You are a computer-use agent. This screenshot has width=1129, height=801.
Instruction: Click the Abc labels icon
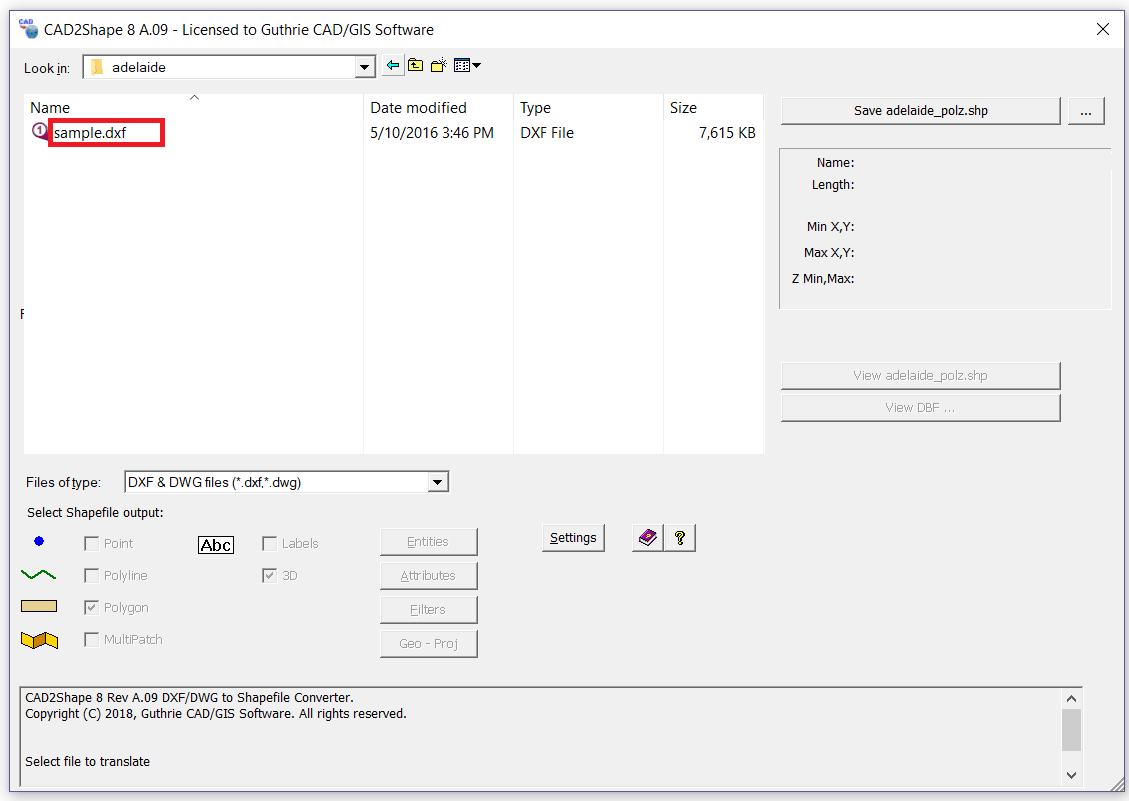coord(216,544)
